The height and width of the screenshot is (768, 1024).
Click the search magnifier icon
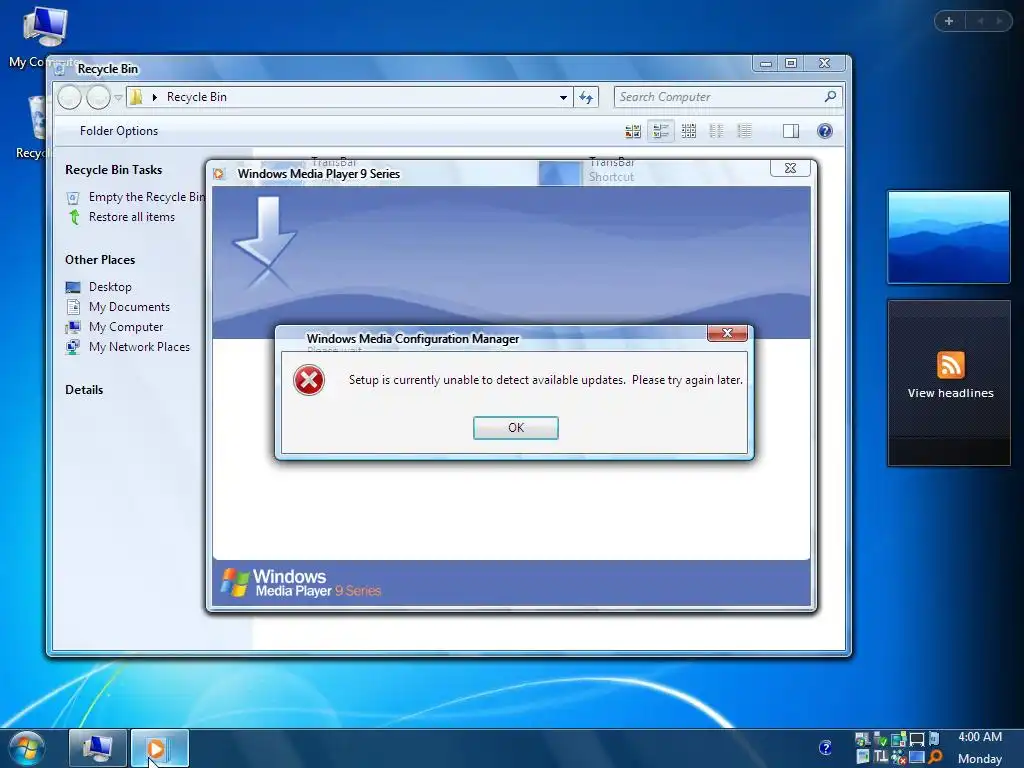pyautogui.click(x=831, y=97)
